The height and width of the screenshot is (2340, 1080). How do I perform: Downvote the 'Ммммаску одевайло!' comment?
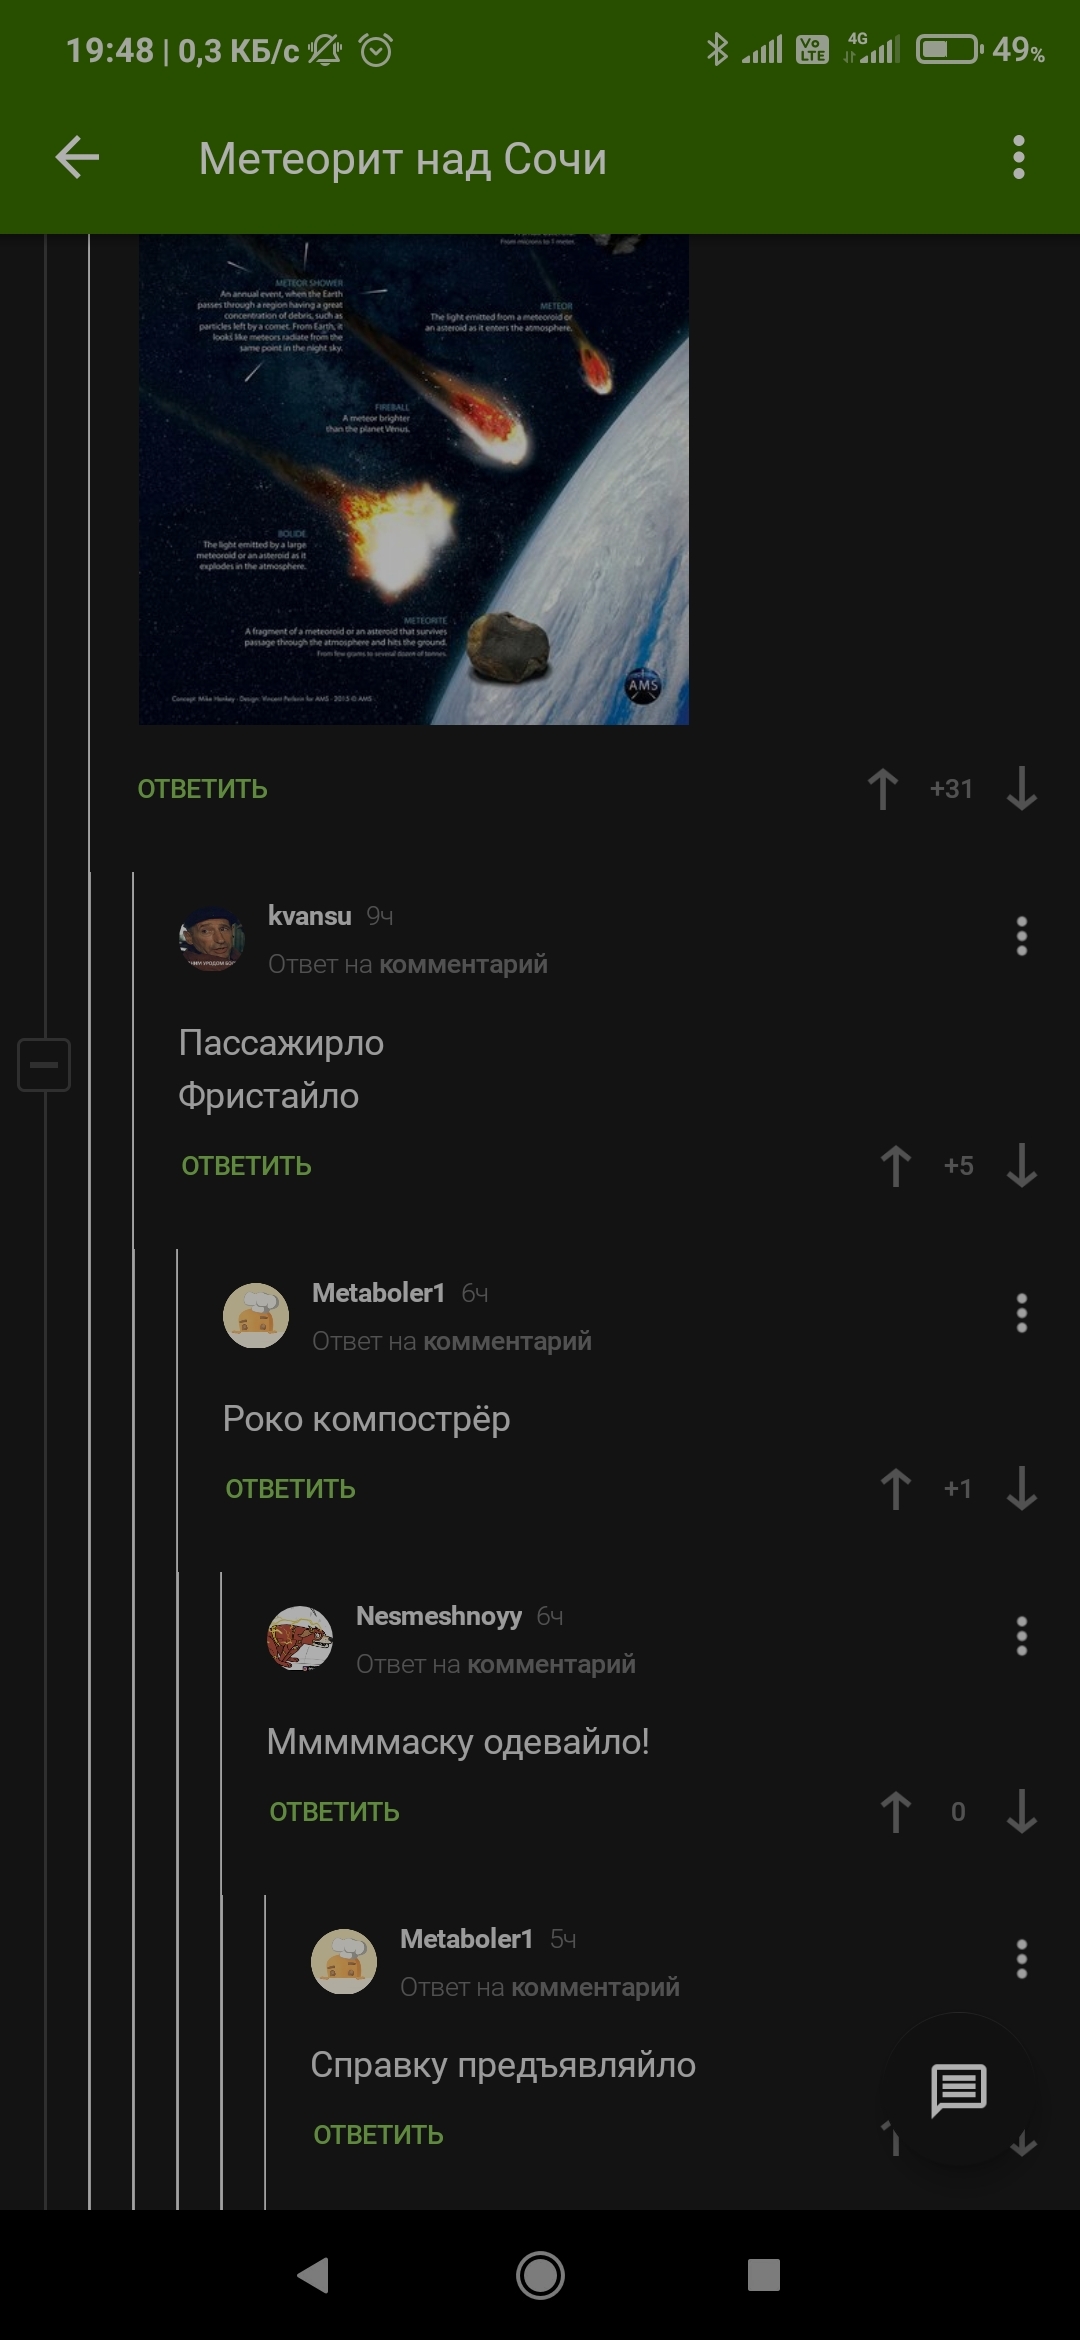(1022, 1812)
